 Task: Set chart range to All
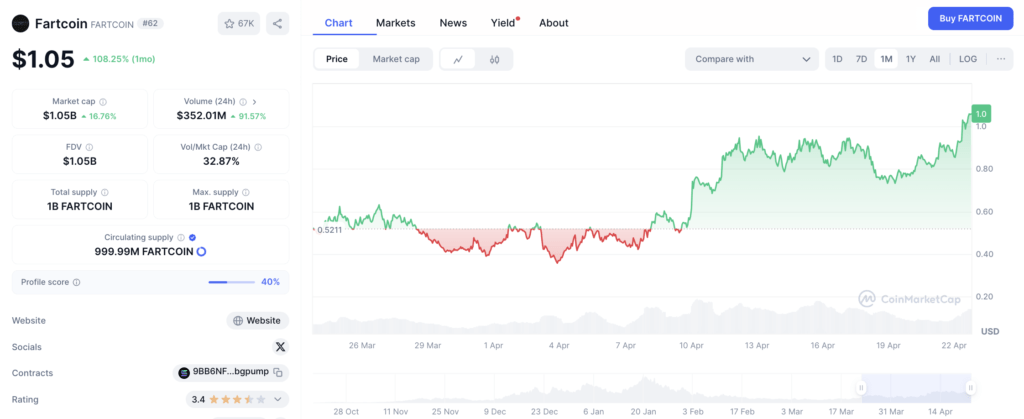[x=935, y=59]
